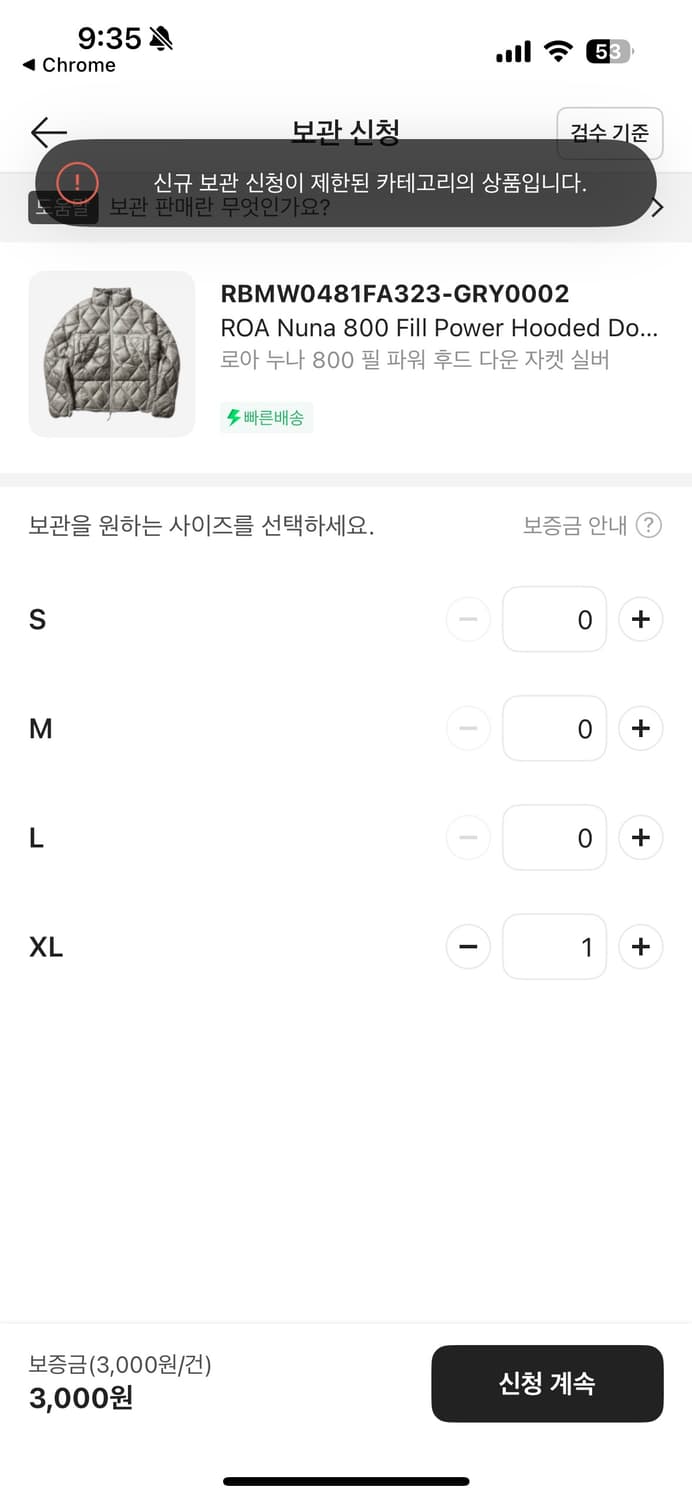The height and width of the screenshot is (1500, 692).
Task: Tap the plus icon next to size L
Action: pyautogui.click(x=640, y=837)
